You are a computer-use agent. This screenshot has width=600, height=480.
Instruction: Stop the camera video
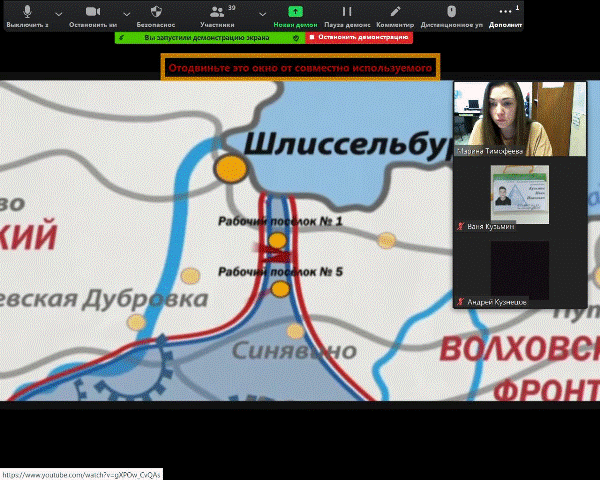[92, 11]
